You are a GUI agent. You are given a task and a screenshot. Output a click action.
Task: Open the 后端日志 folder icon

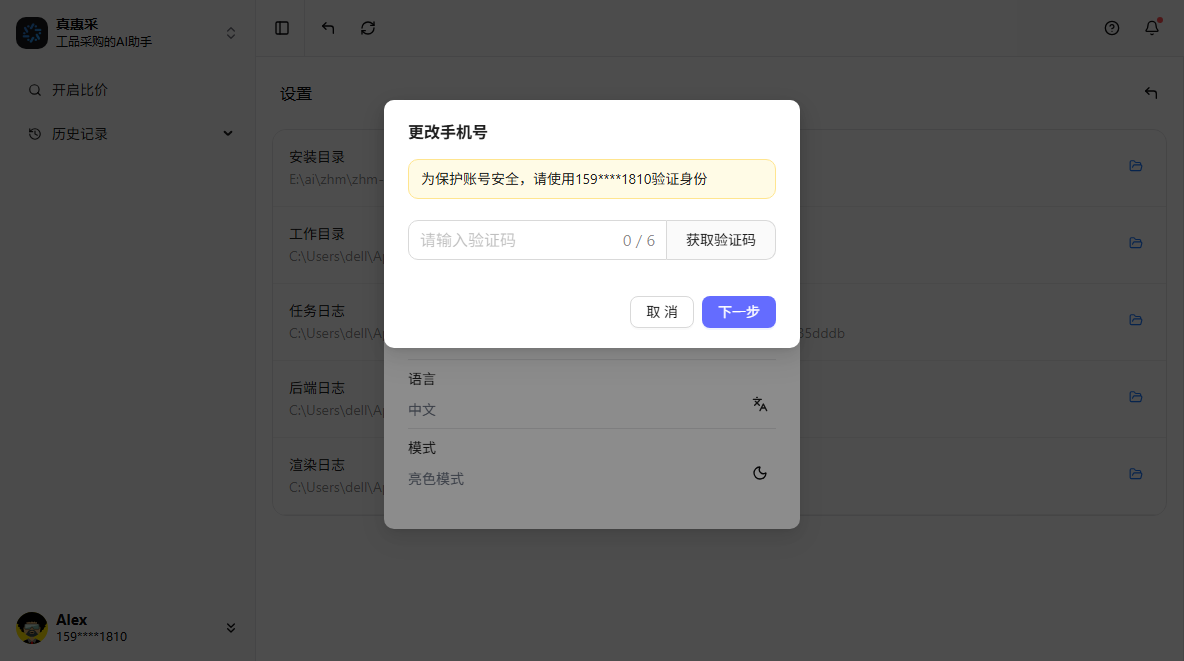[1136, 397]
